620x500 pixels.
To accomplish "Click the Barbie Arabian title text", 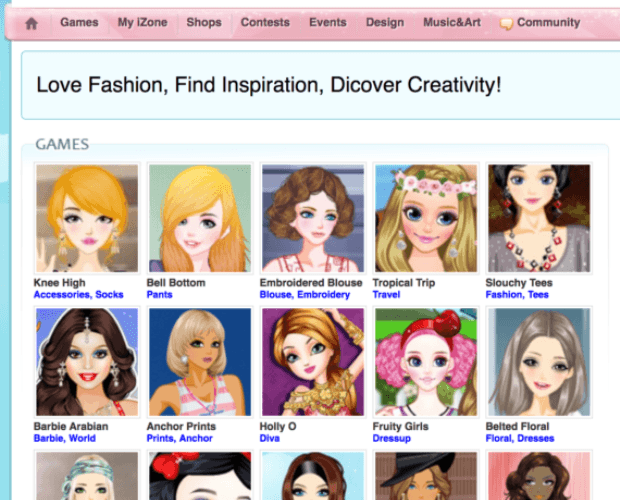I will coord(71,426).
